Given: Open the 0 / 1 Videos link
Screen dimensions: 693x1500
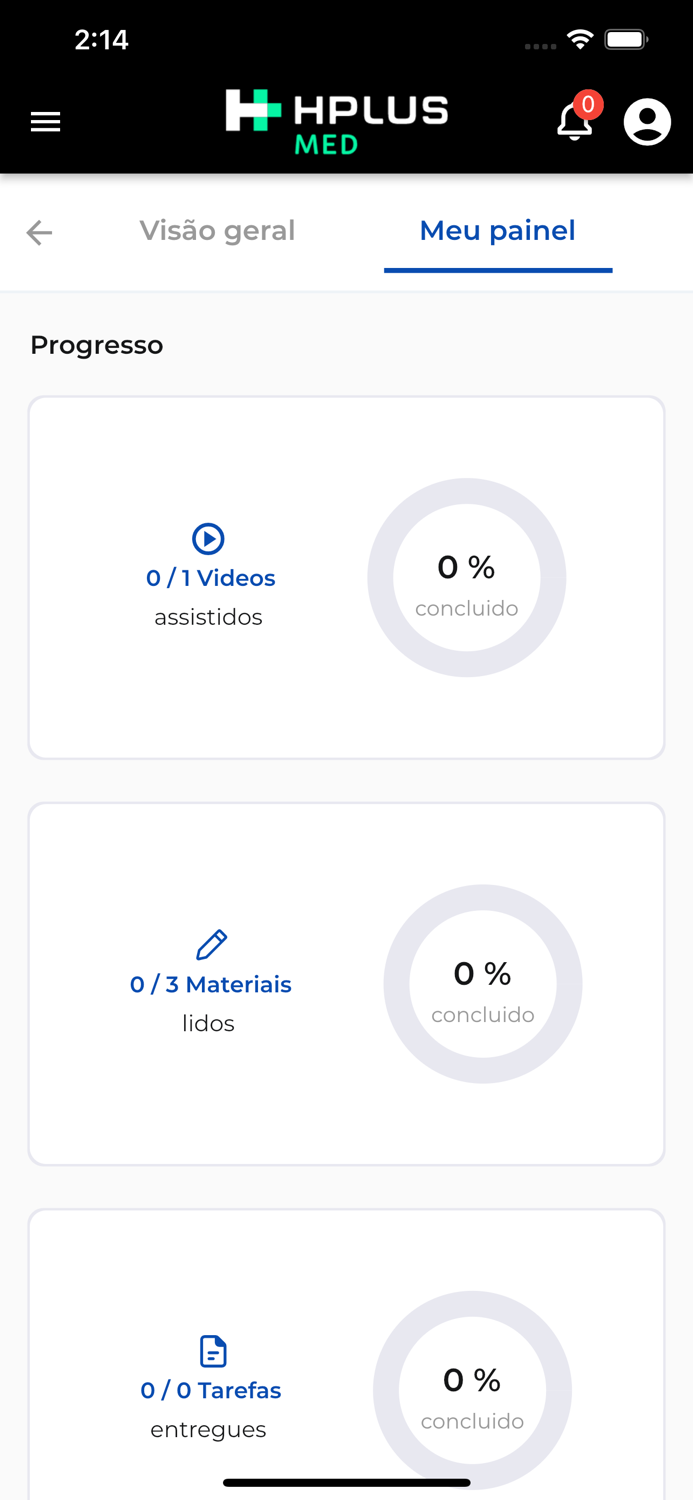Looking at the screenshot, I should pyautogui.click(x=210, y=578).
